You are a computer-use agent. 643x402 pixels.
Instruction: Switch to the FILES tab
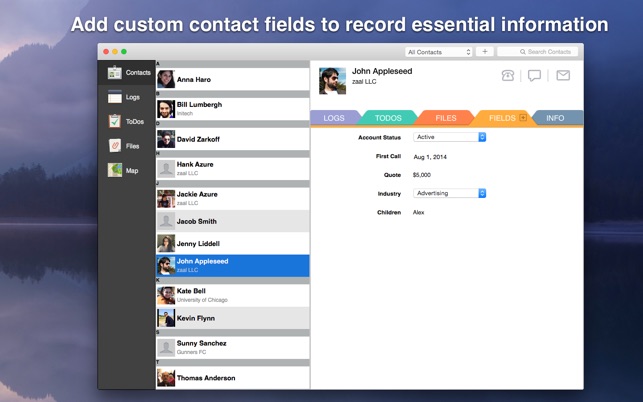[446, 118]
